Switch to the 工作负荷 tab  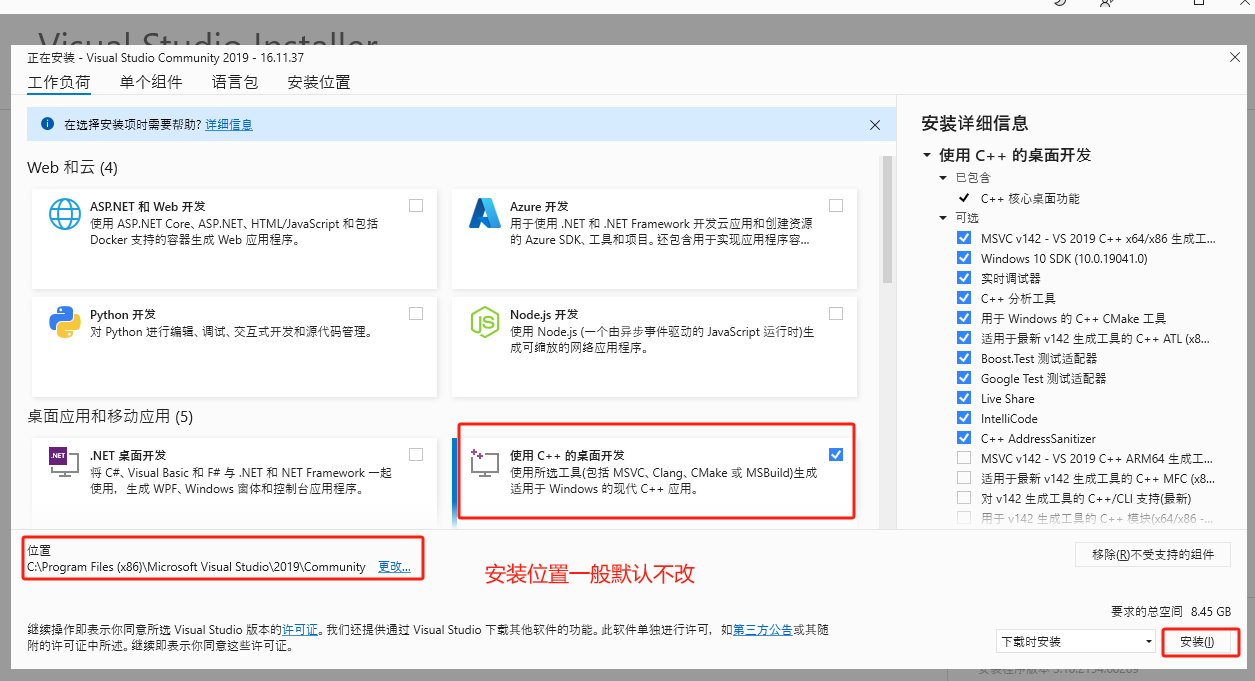coord(59,83)
